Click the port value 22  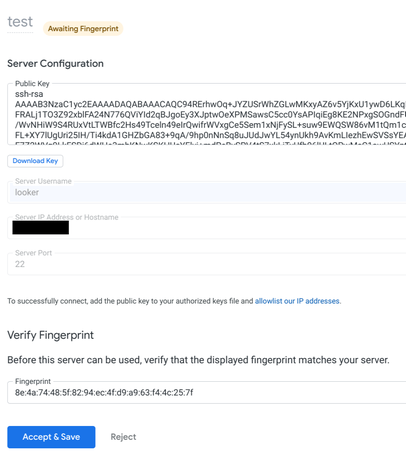point(20,264)
